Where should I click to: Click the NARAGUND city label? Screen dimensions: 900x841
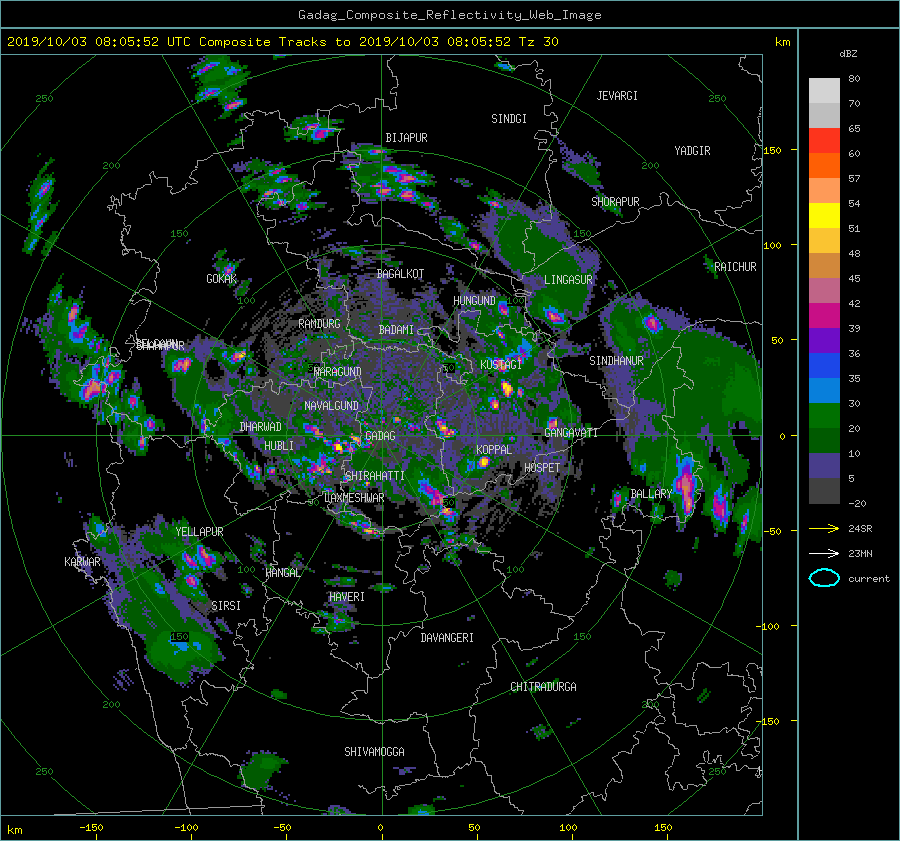[x=338, y=372]
